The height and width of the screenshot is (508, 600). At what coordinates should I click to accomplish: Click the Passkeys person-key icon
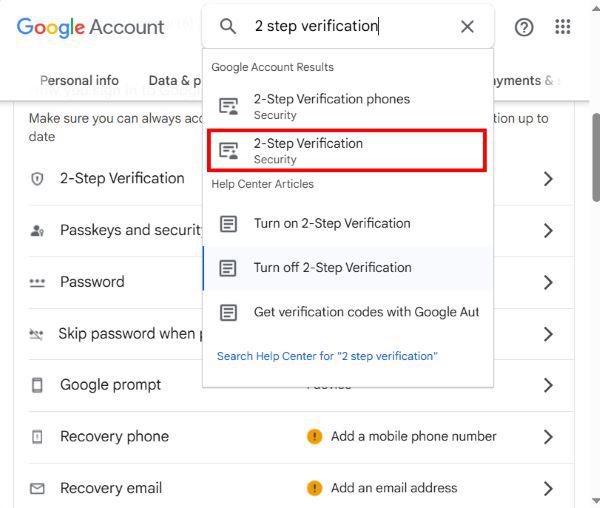click(37, 231)
